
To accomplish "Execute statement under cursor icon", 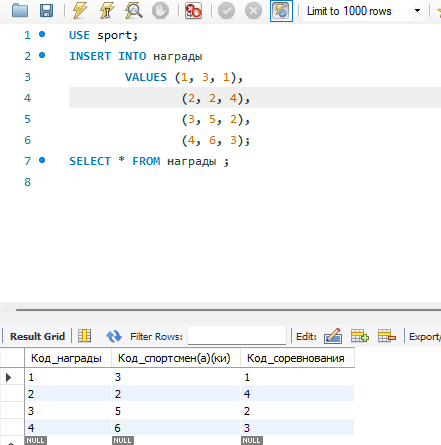I will [x=106, y=11].
